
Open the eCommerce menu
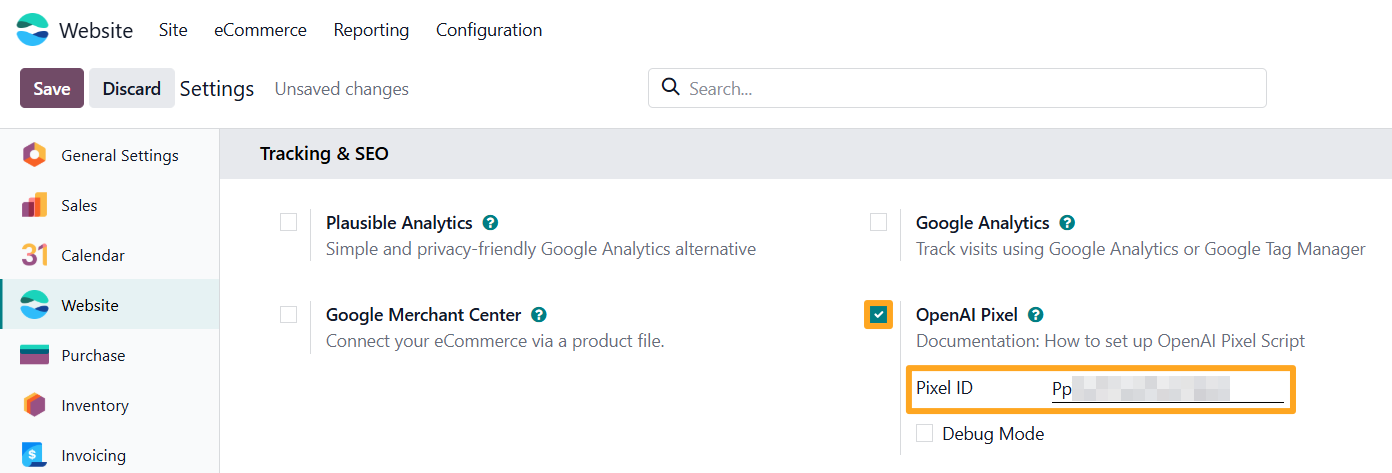pyautogui.click(x=260, y=30)
